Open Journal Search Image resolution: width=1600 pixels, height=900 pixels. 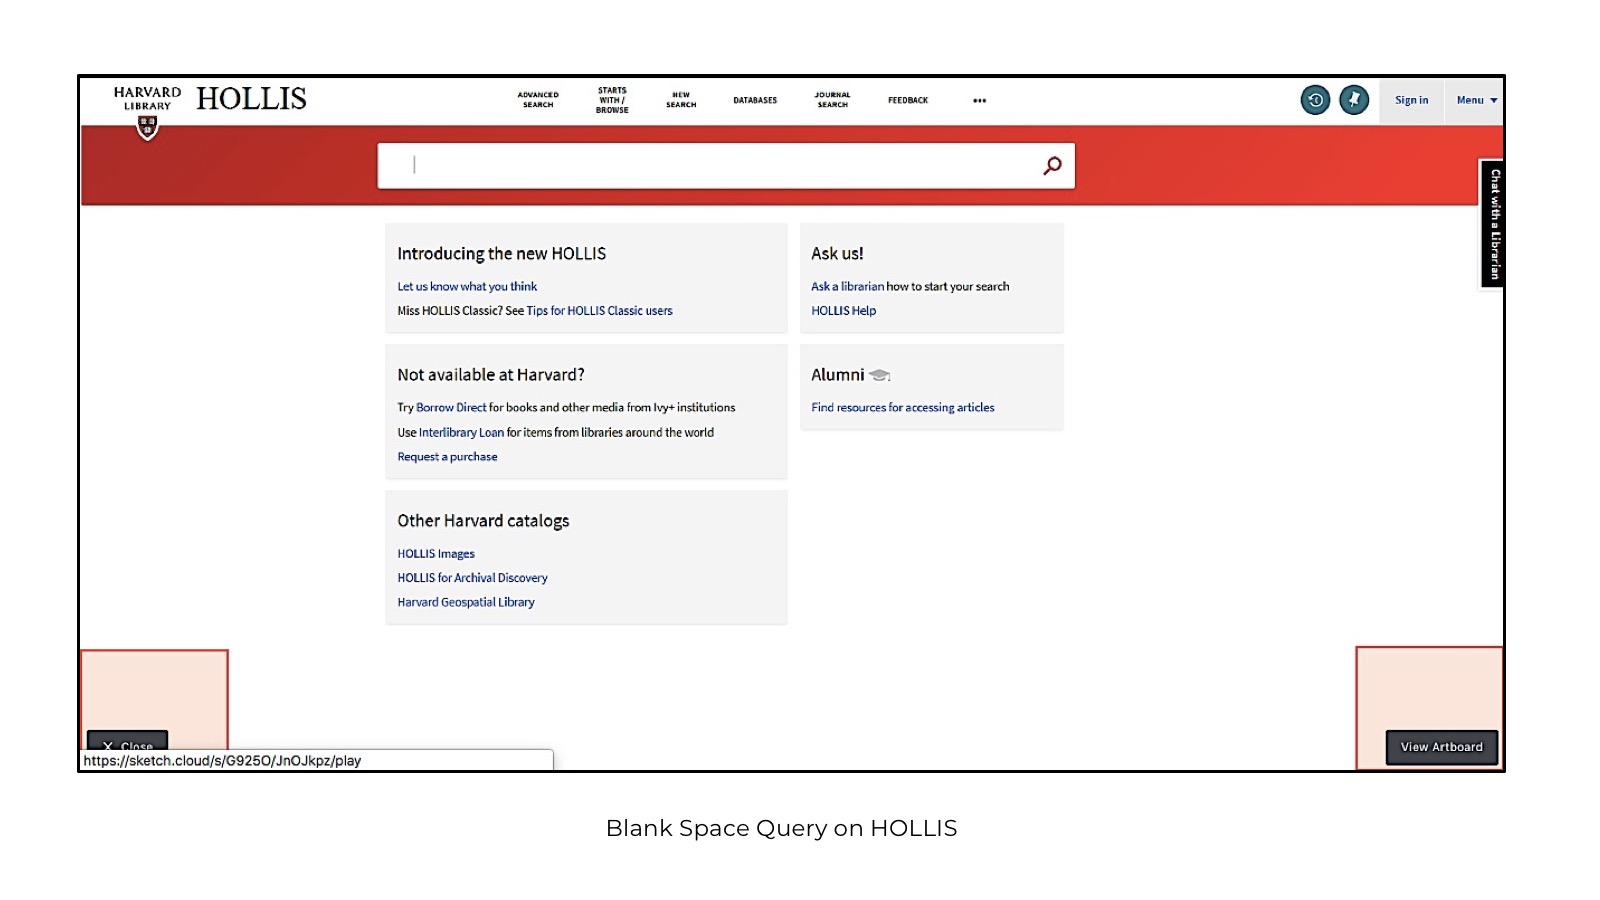point(832,100)
